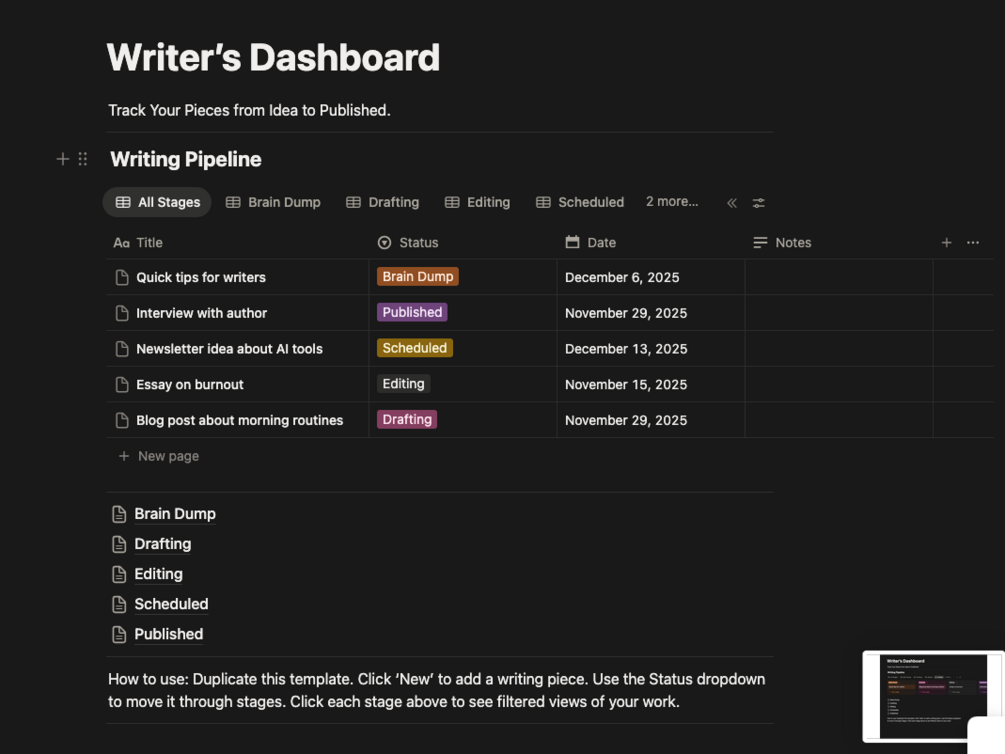The height and width of the screenshot is (754, 1005).
Task: Open the Published page link
Action: click(x=169, y=635)
